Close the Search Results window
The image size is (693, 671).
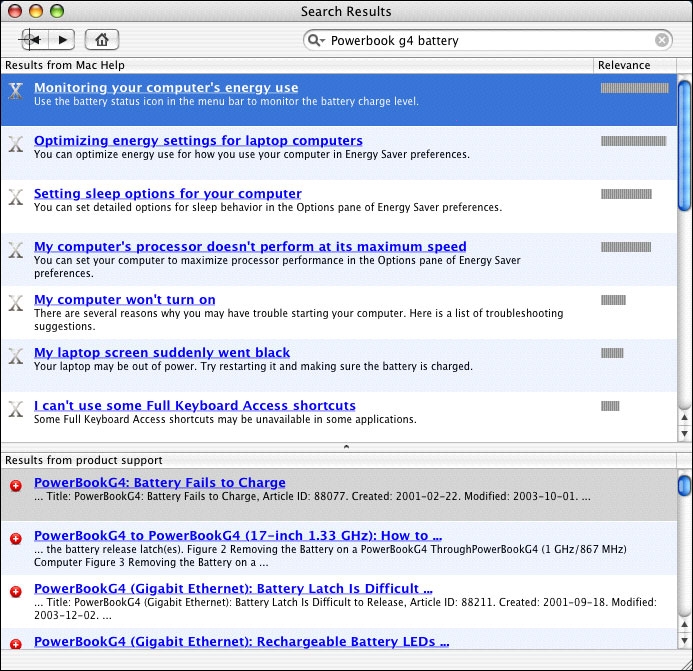15,11
